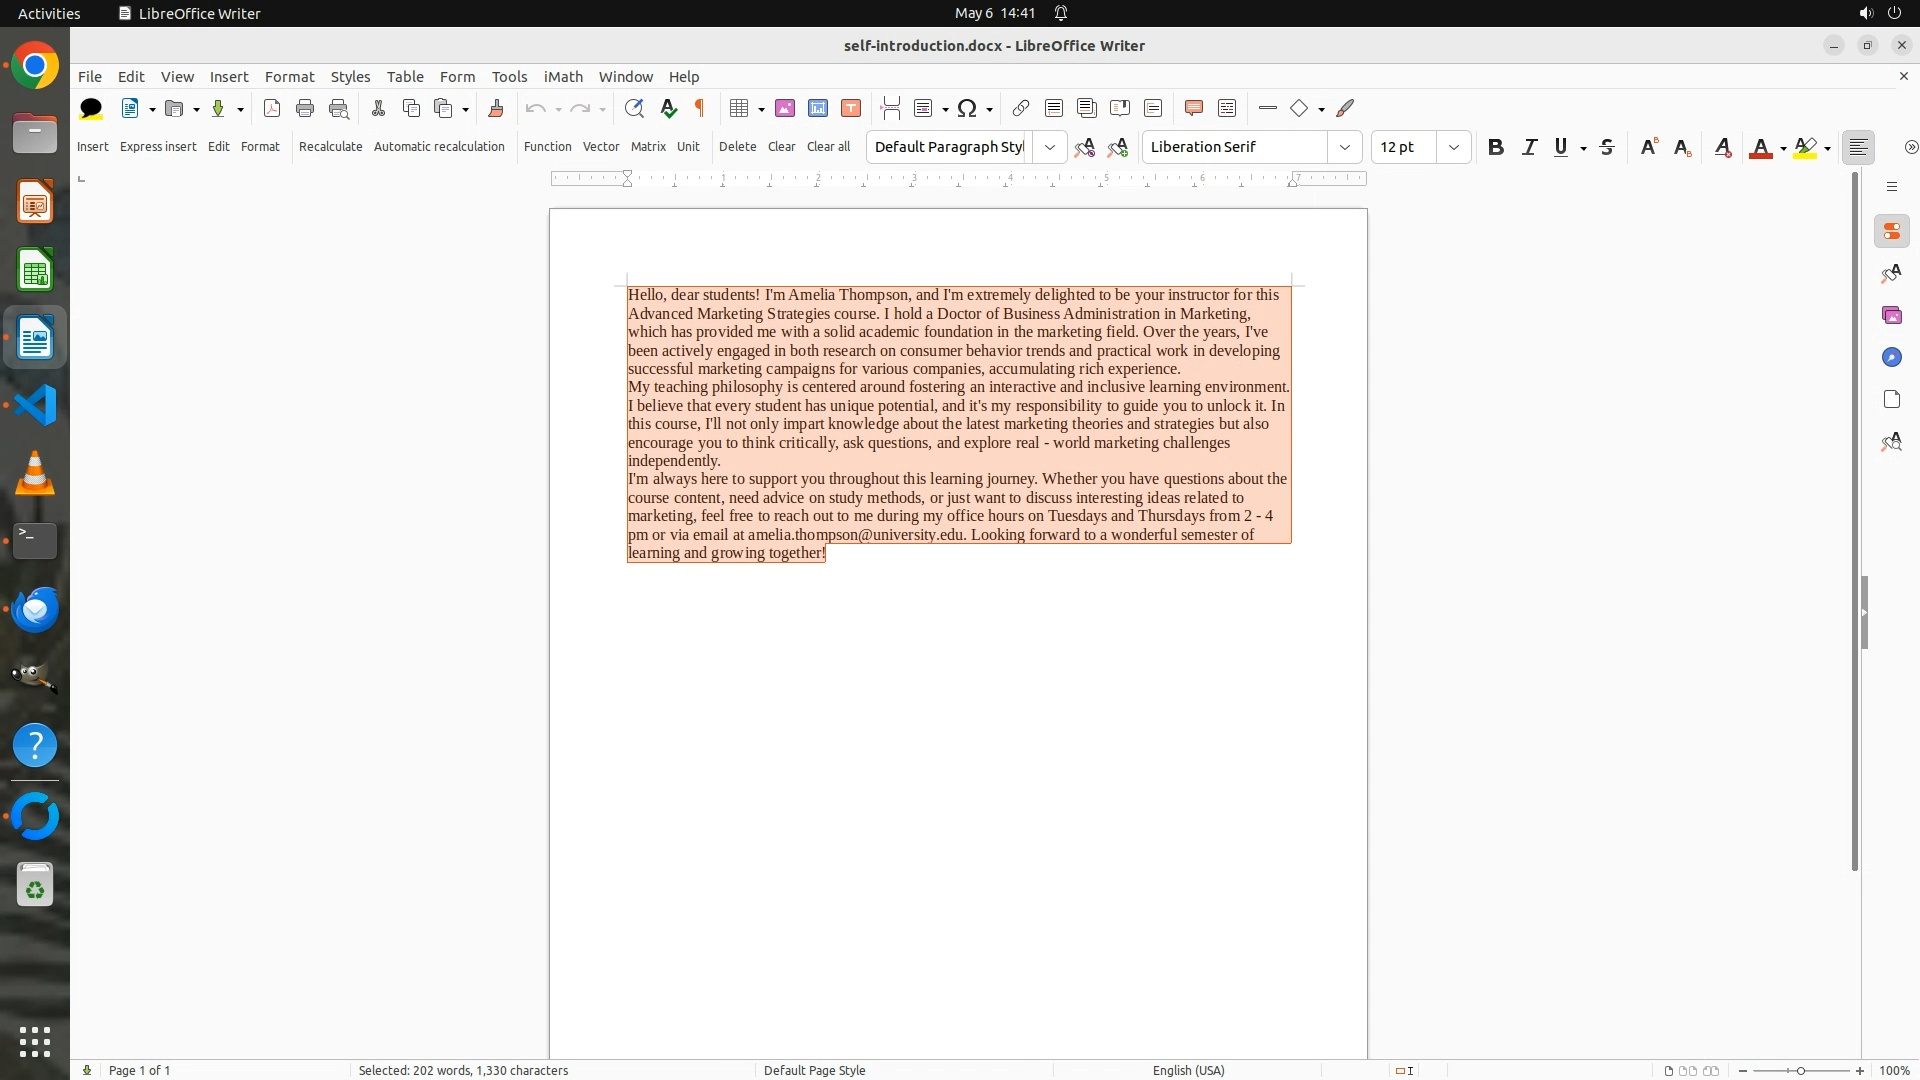This screenshot has width=1920, height=1080.
Task: Click the Print icon
Action: pyautogui.click(x=305, y=108)
